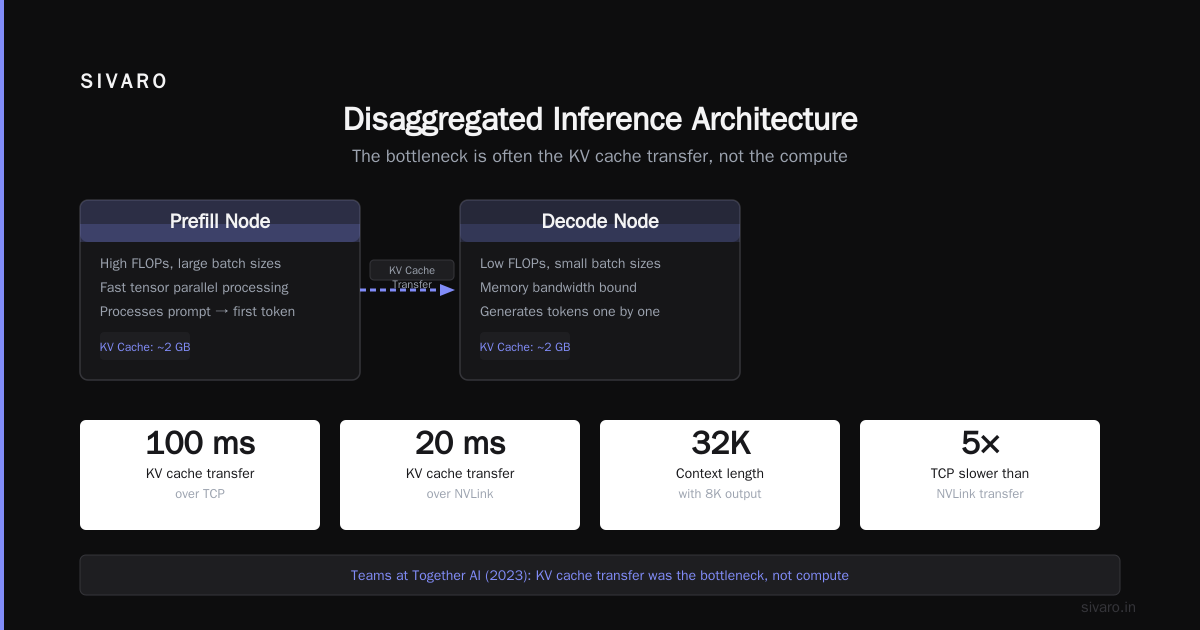Click 'Processes prompt → first token' text
1200x630 pixels.
197,311
